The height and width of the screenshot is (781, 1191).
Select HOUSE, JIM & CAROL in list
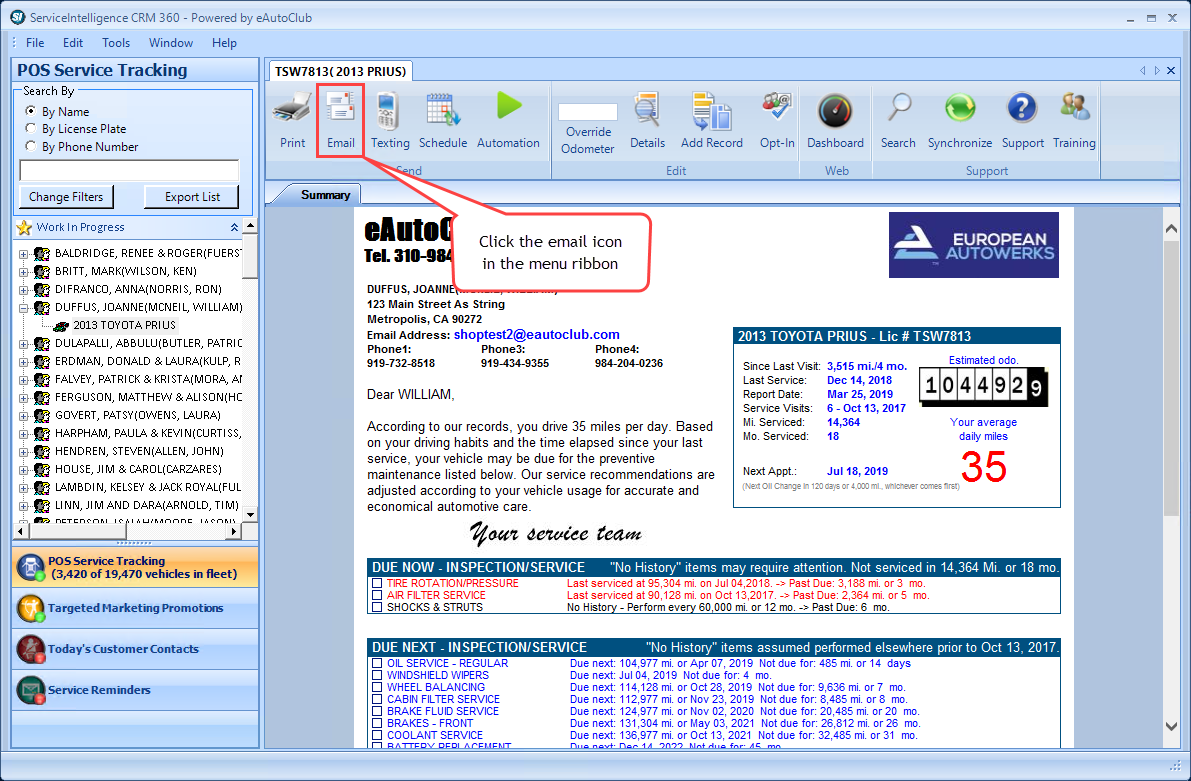pyautogui.click(x=138, y=470)
